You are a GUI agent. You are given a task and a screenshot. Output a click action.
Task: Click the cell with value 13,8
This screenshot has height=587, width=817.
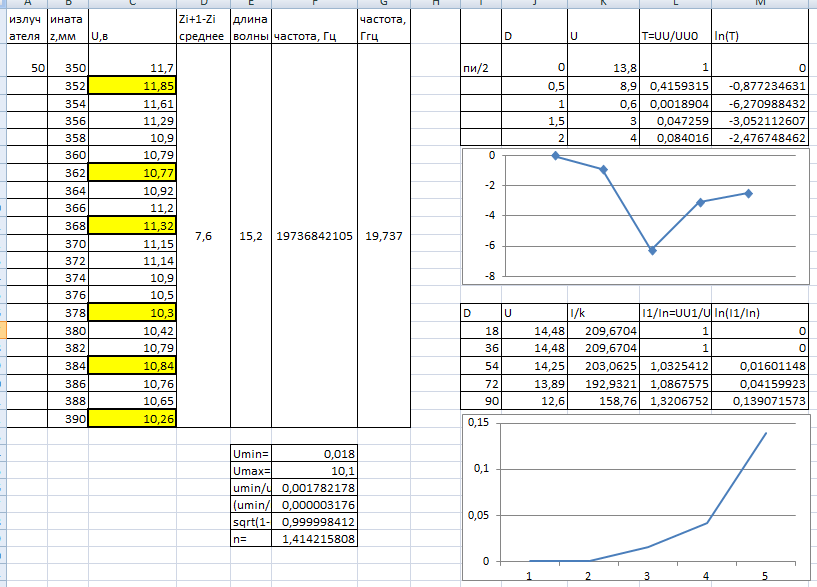pyautogui.click(x=603, y=60)
